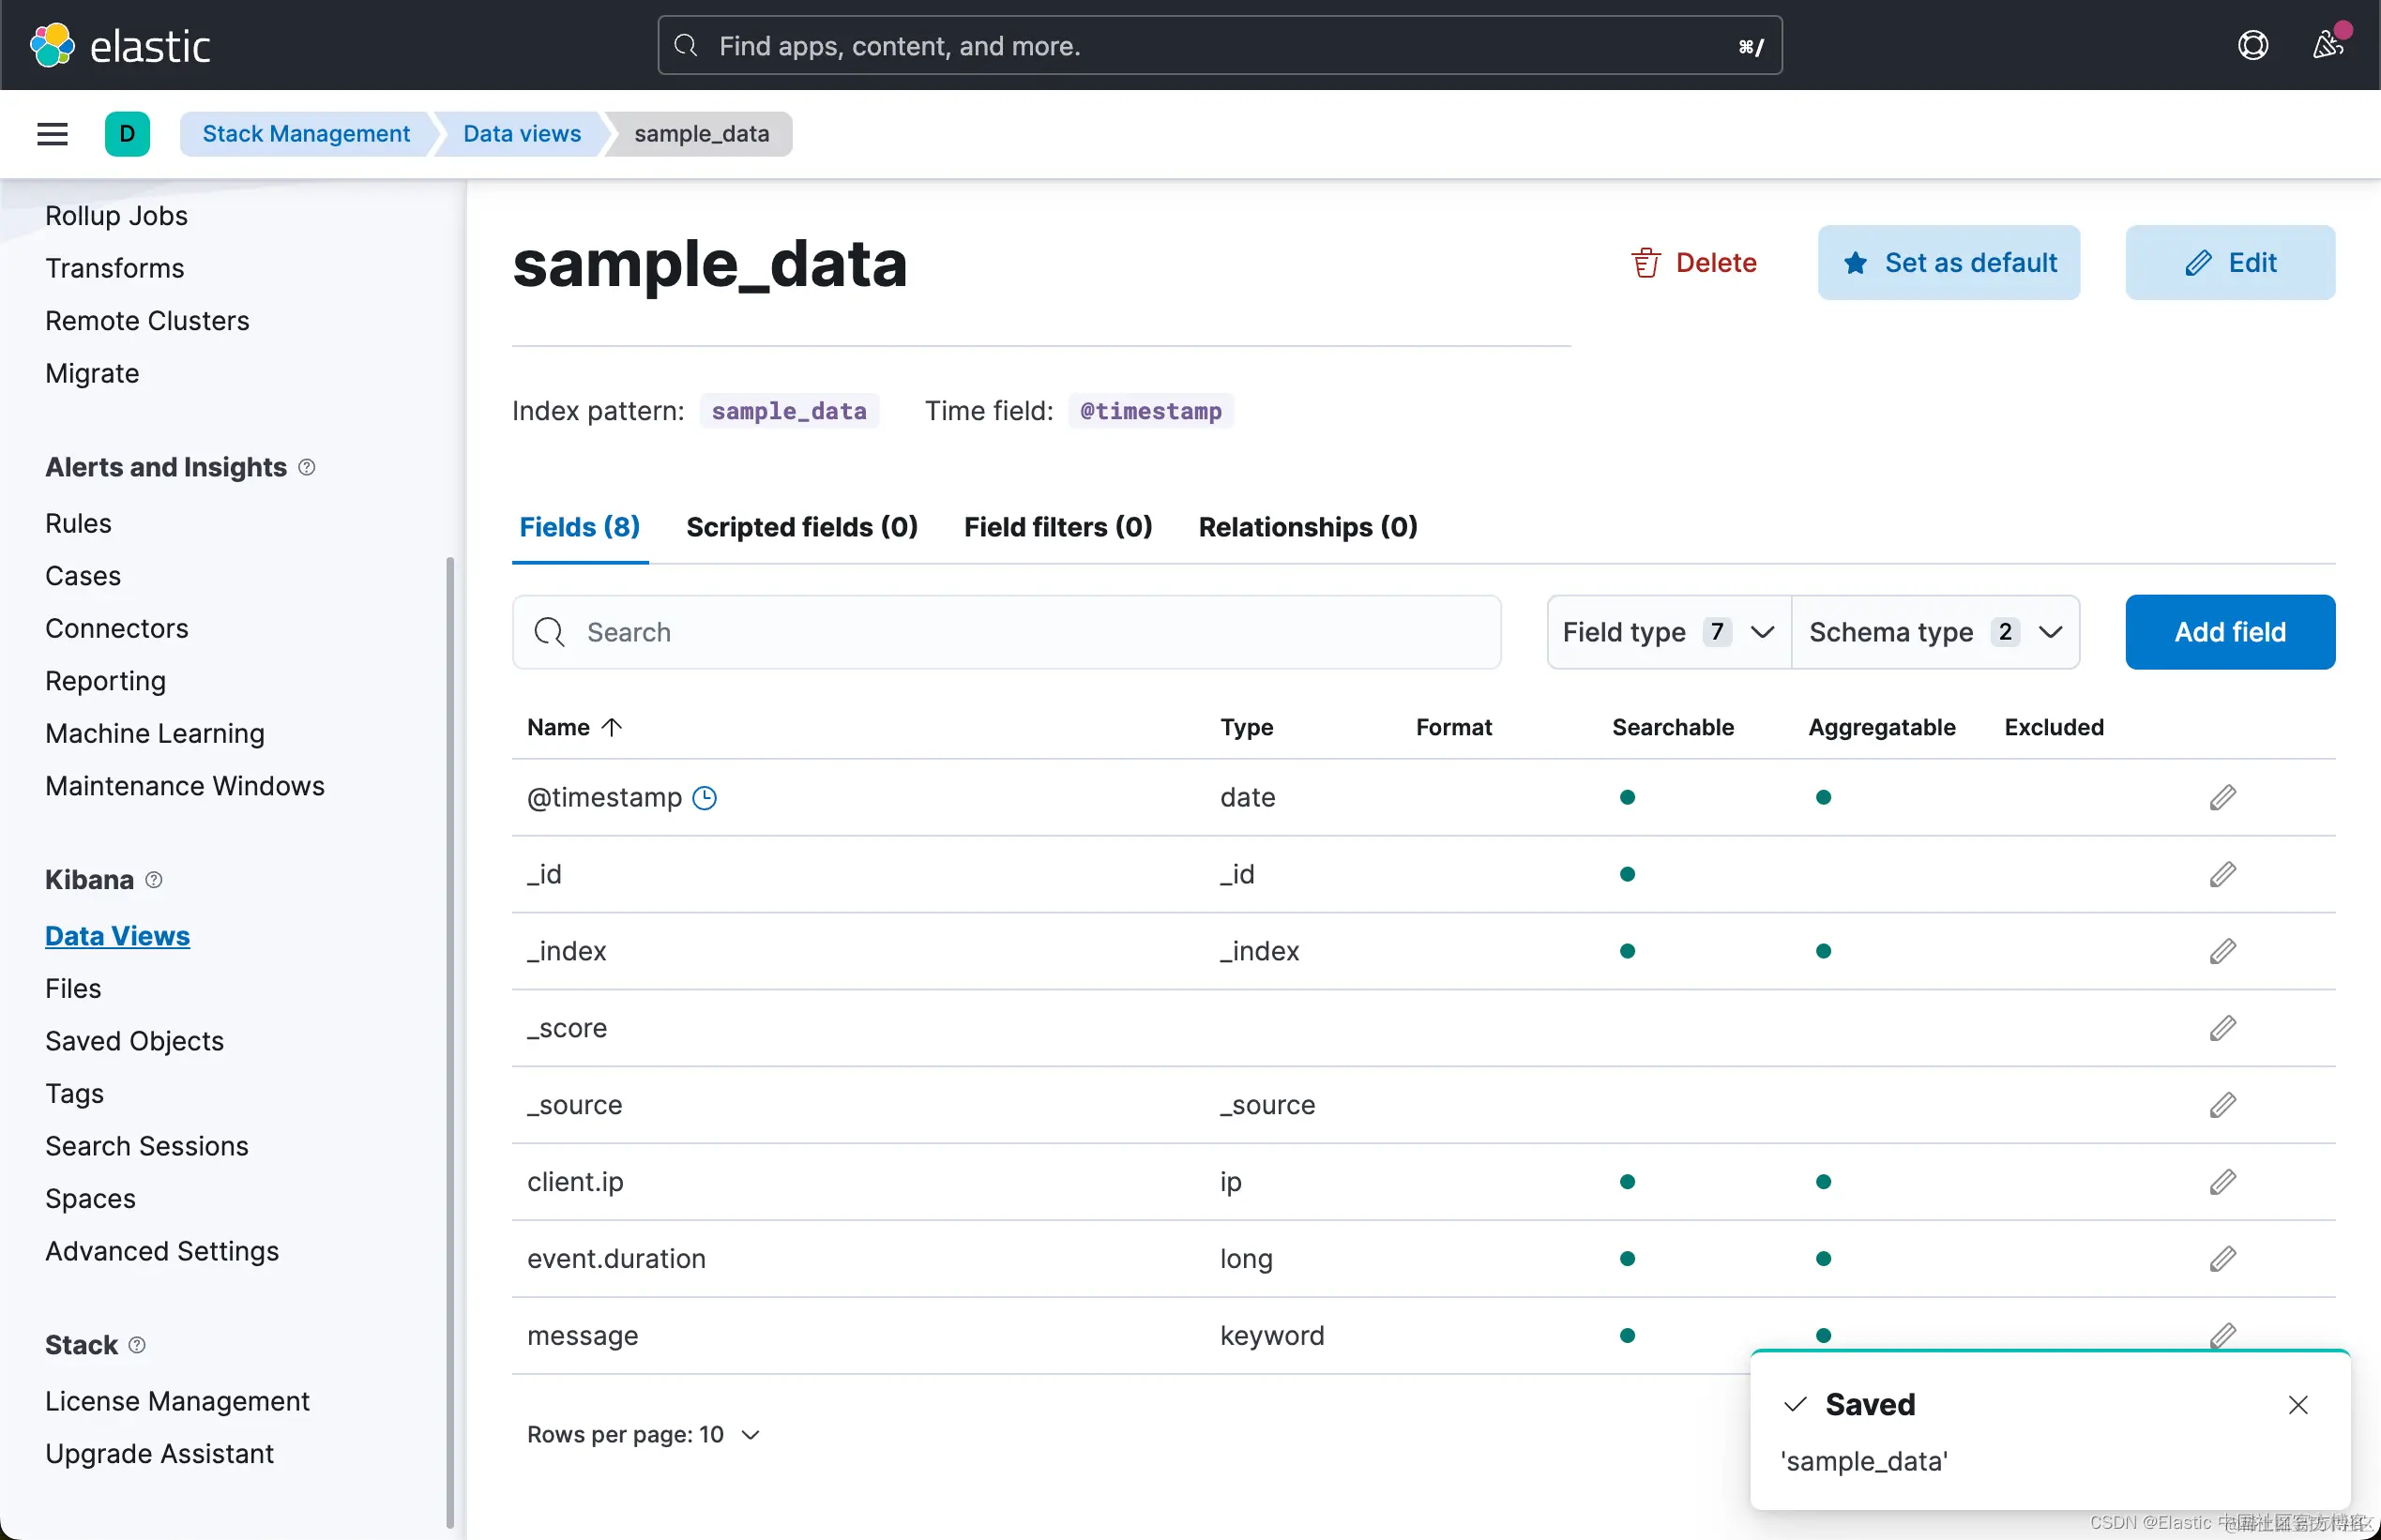Click pencil icon for _score row
Image resolution: width=2381 pixels, height=1540 pixels.
pyautogui.click(x=2222, y=1028)
